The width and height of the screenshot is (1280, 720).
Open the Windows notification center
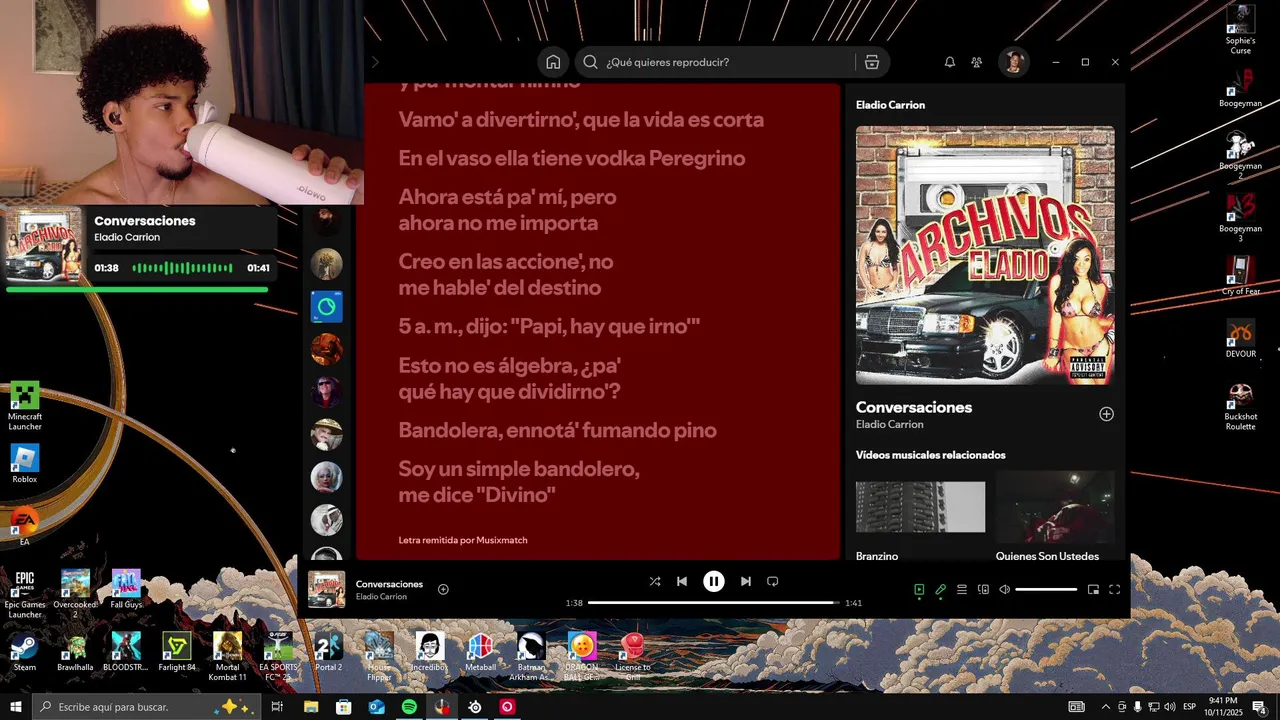pyautogui.click(x=1259, y=707)
